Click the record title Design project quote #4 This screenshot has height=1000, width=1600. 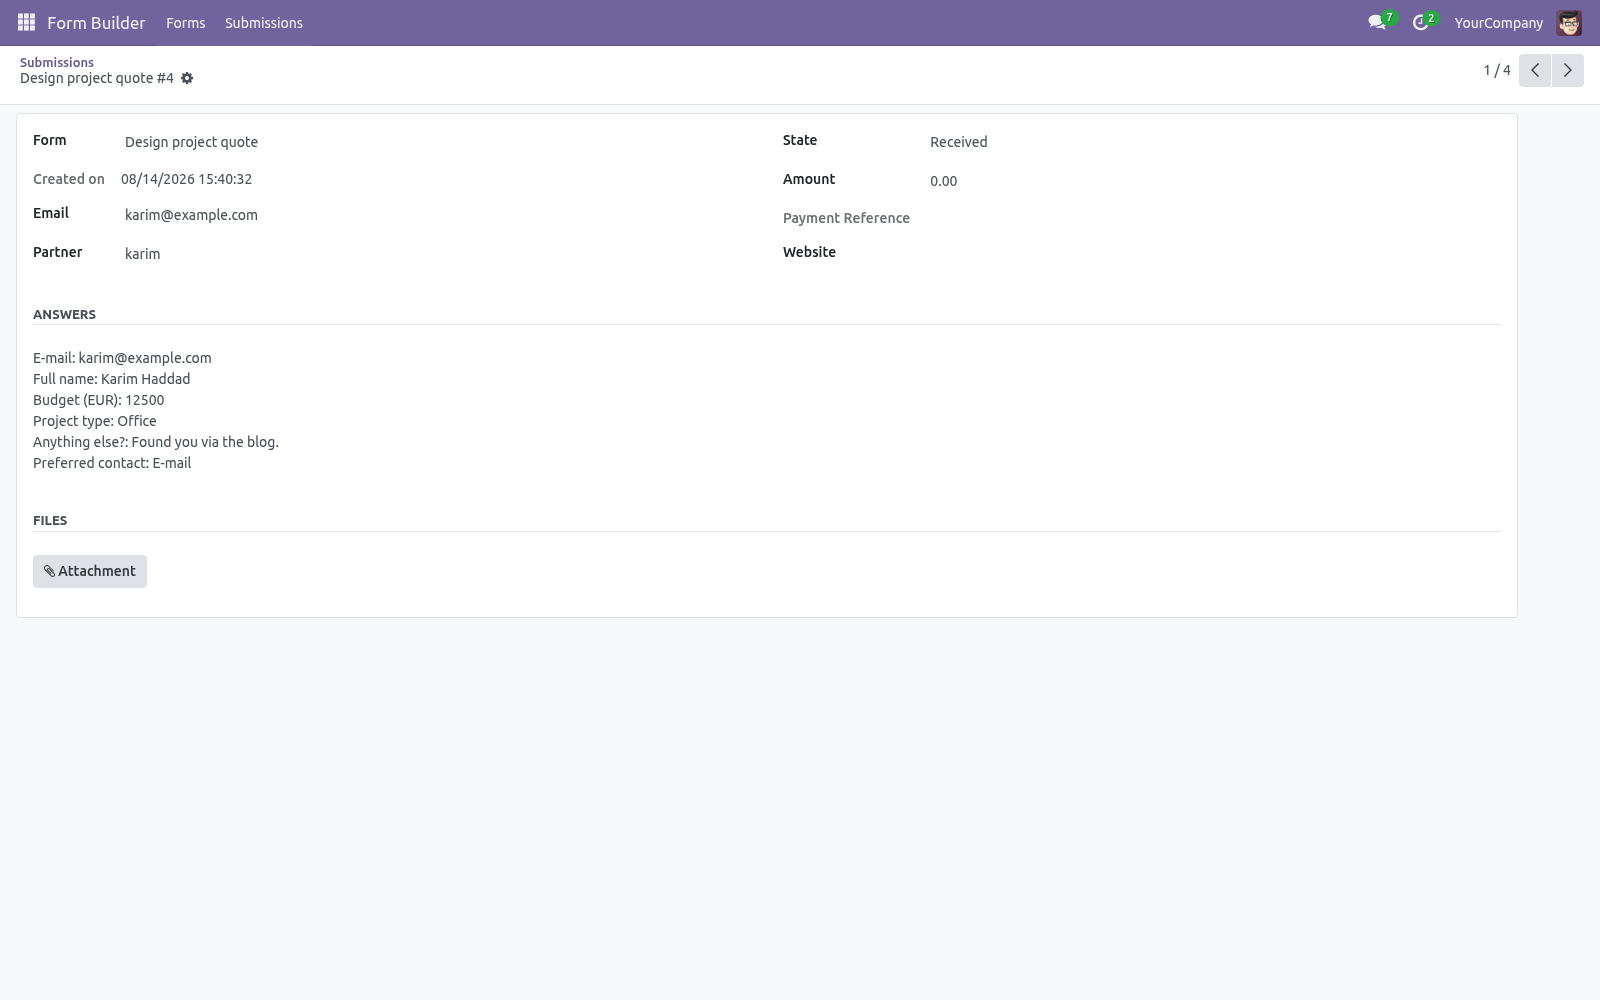[97, 78]
